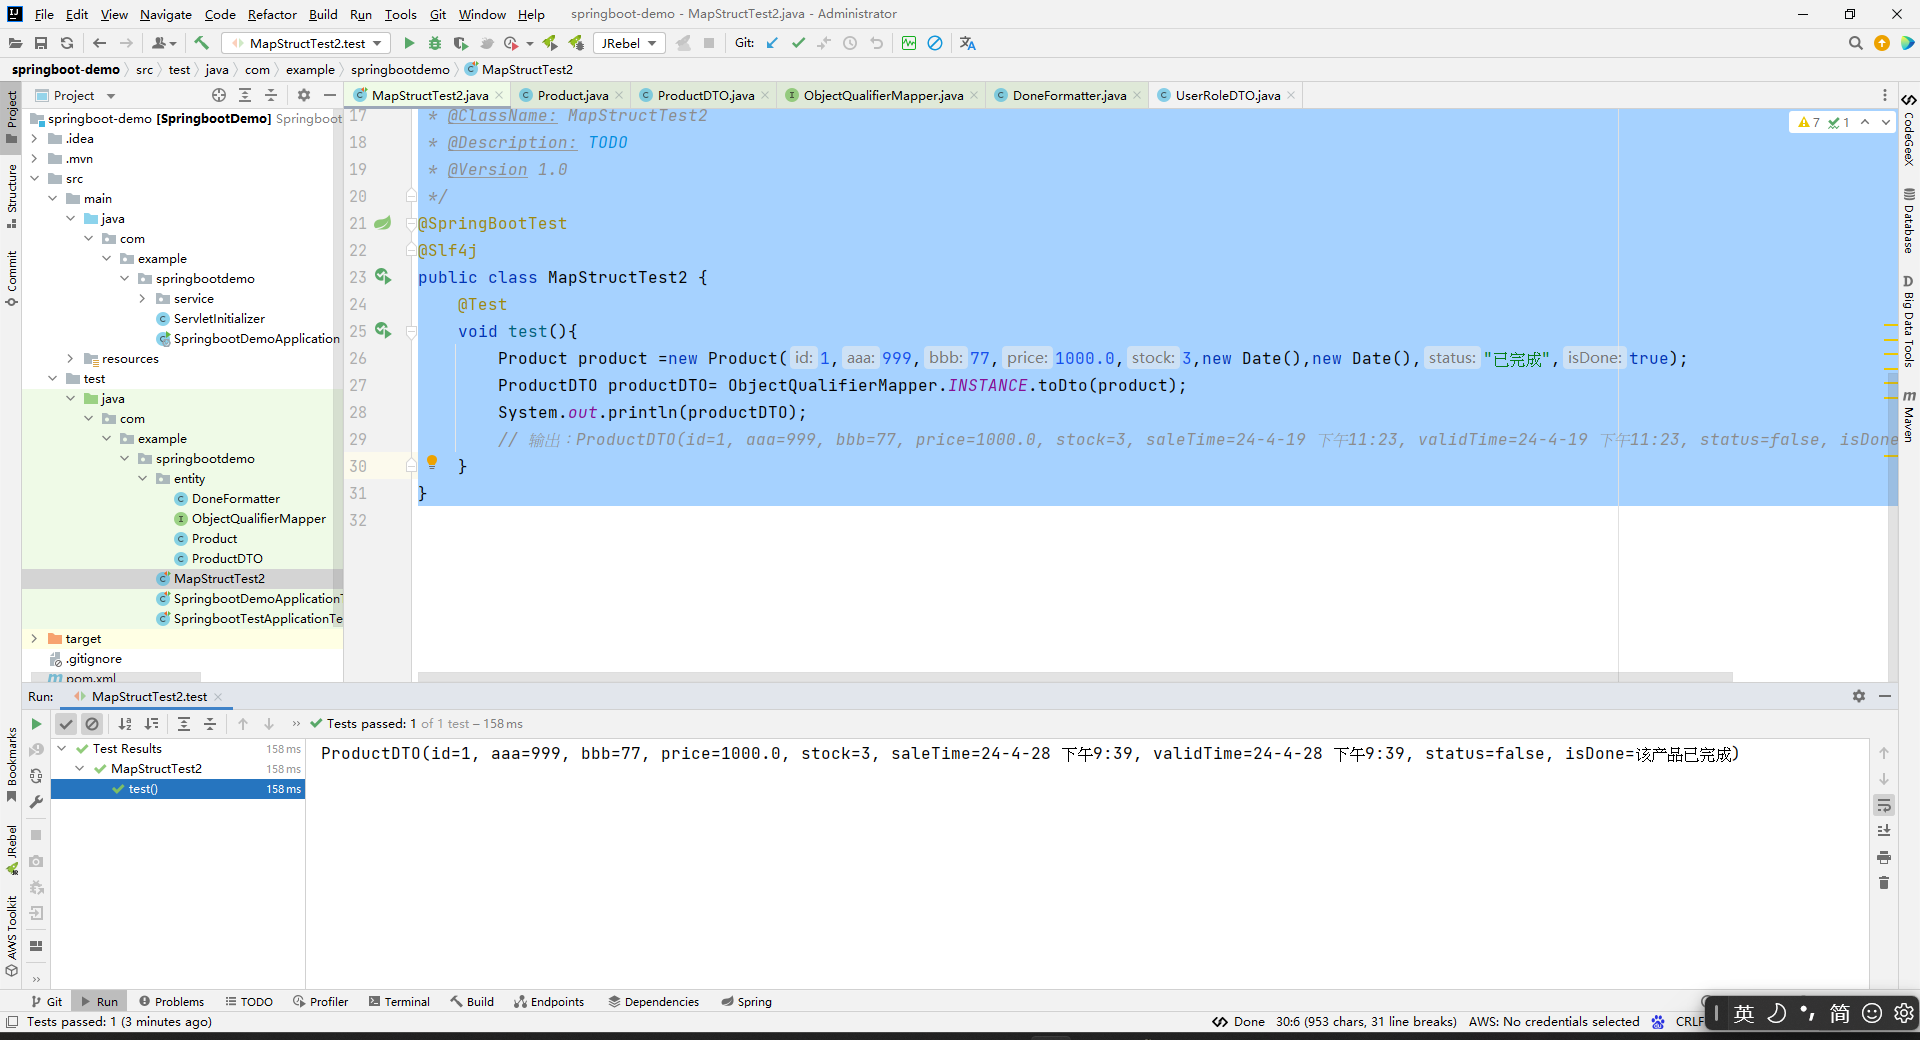Run the MapStructTest2.test configuration
Image resolution: width=1920 pixels, height=1040 pixels.
point(408,43)
